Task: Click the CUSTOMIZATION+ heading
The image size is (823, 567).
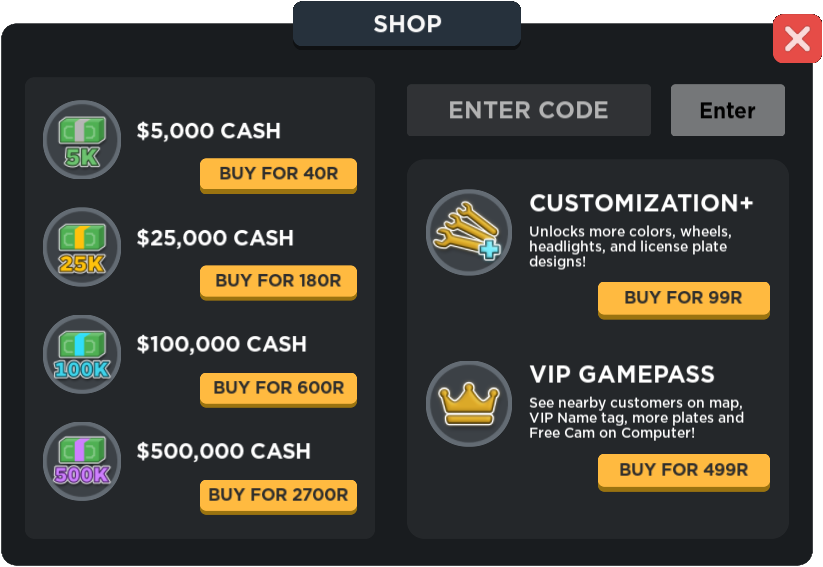Action: 641,204
